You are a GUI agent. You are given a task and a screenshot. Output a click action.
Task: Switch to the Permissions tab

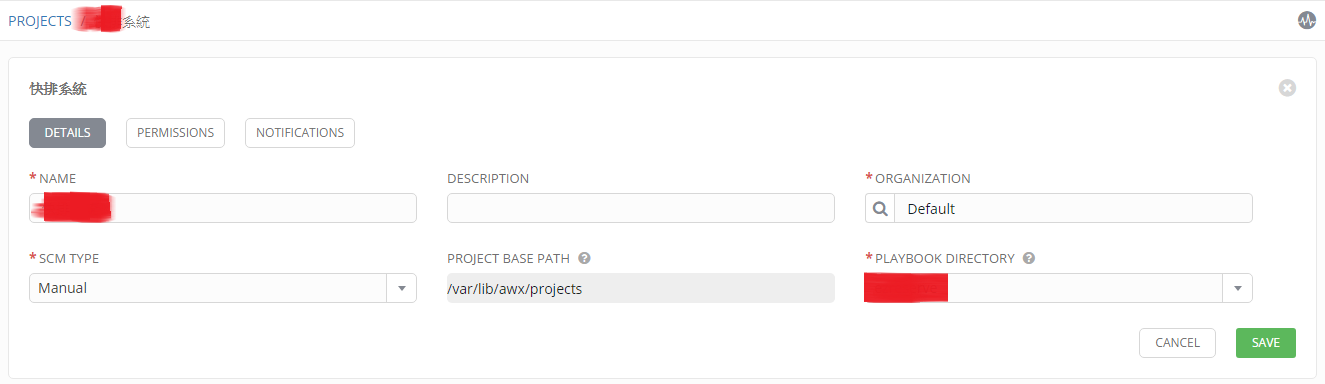[175, 133]
